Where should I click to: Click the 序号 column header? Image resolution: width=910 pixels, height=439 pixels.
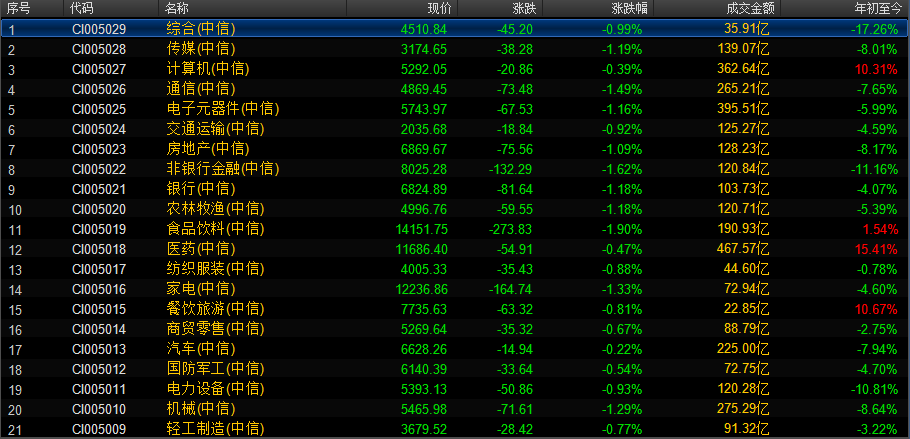pyautogui.click(x=18, y=8)
